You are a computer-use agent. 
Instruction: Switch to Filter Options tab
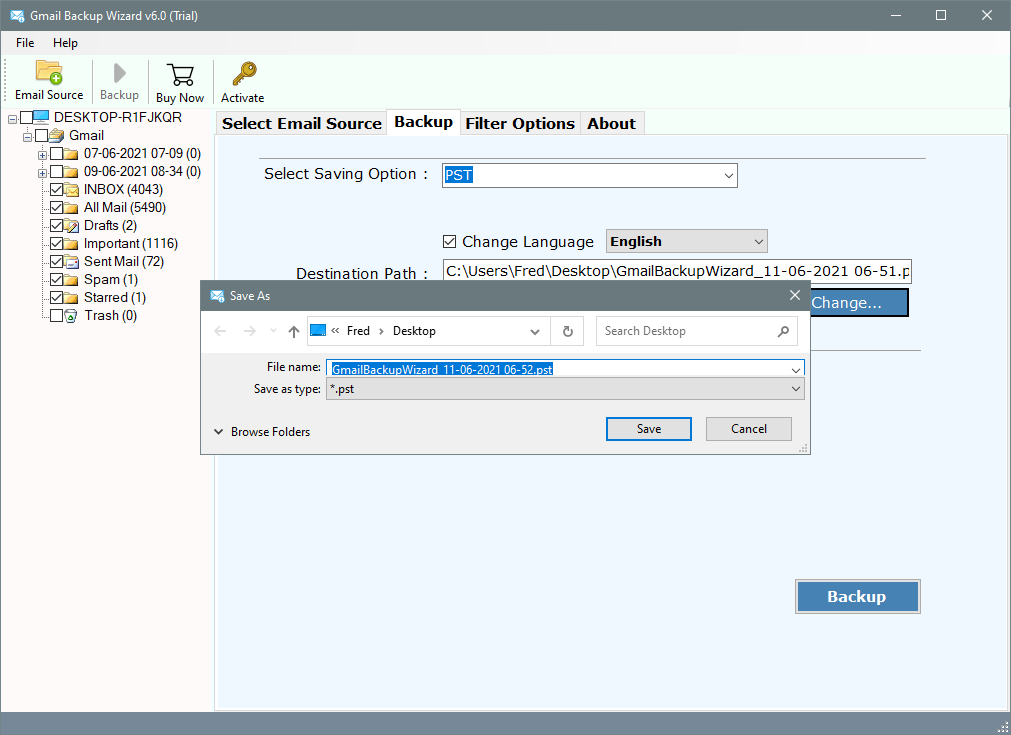[x=520, y=123]
